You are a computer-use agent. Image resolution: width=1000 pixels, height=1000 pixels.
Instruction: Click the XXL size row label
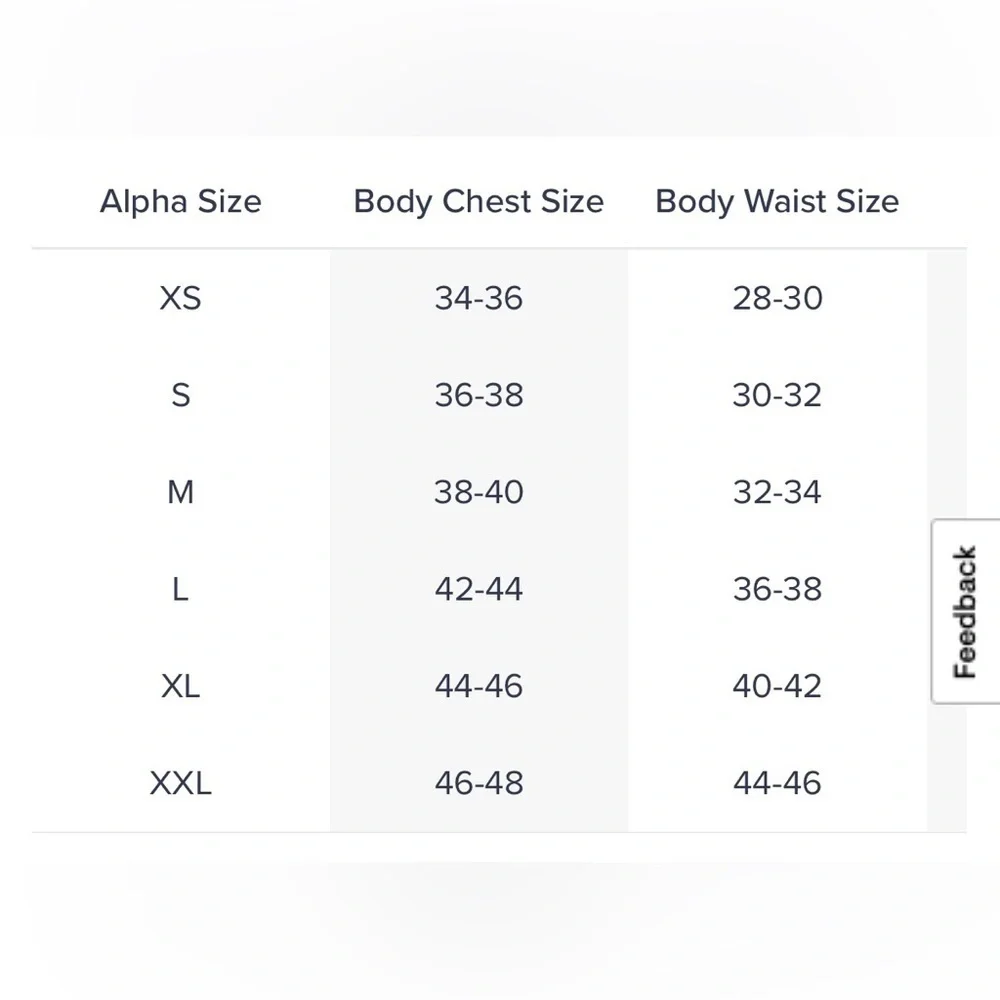(180, 783)
